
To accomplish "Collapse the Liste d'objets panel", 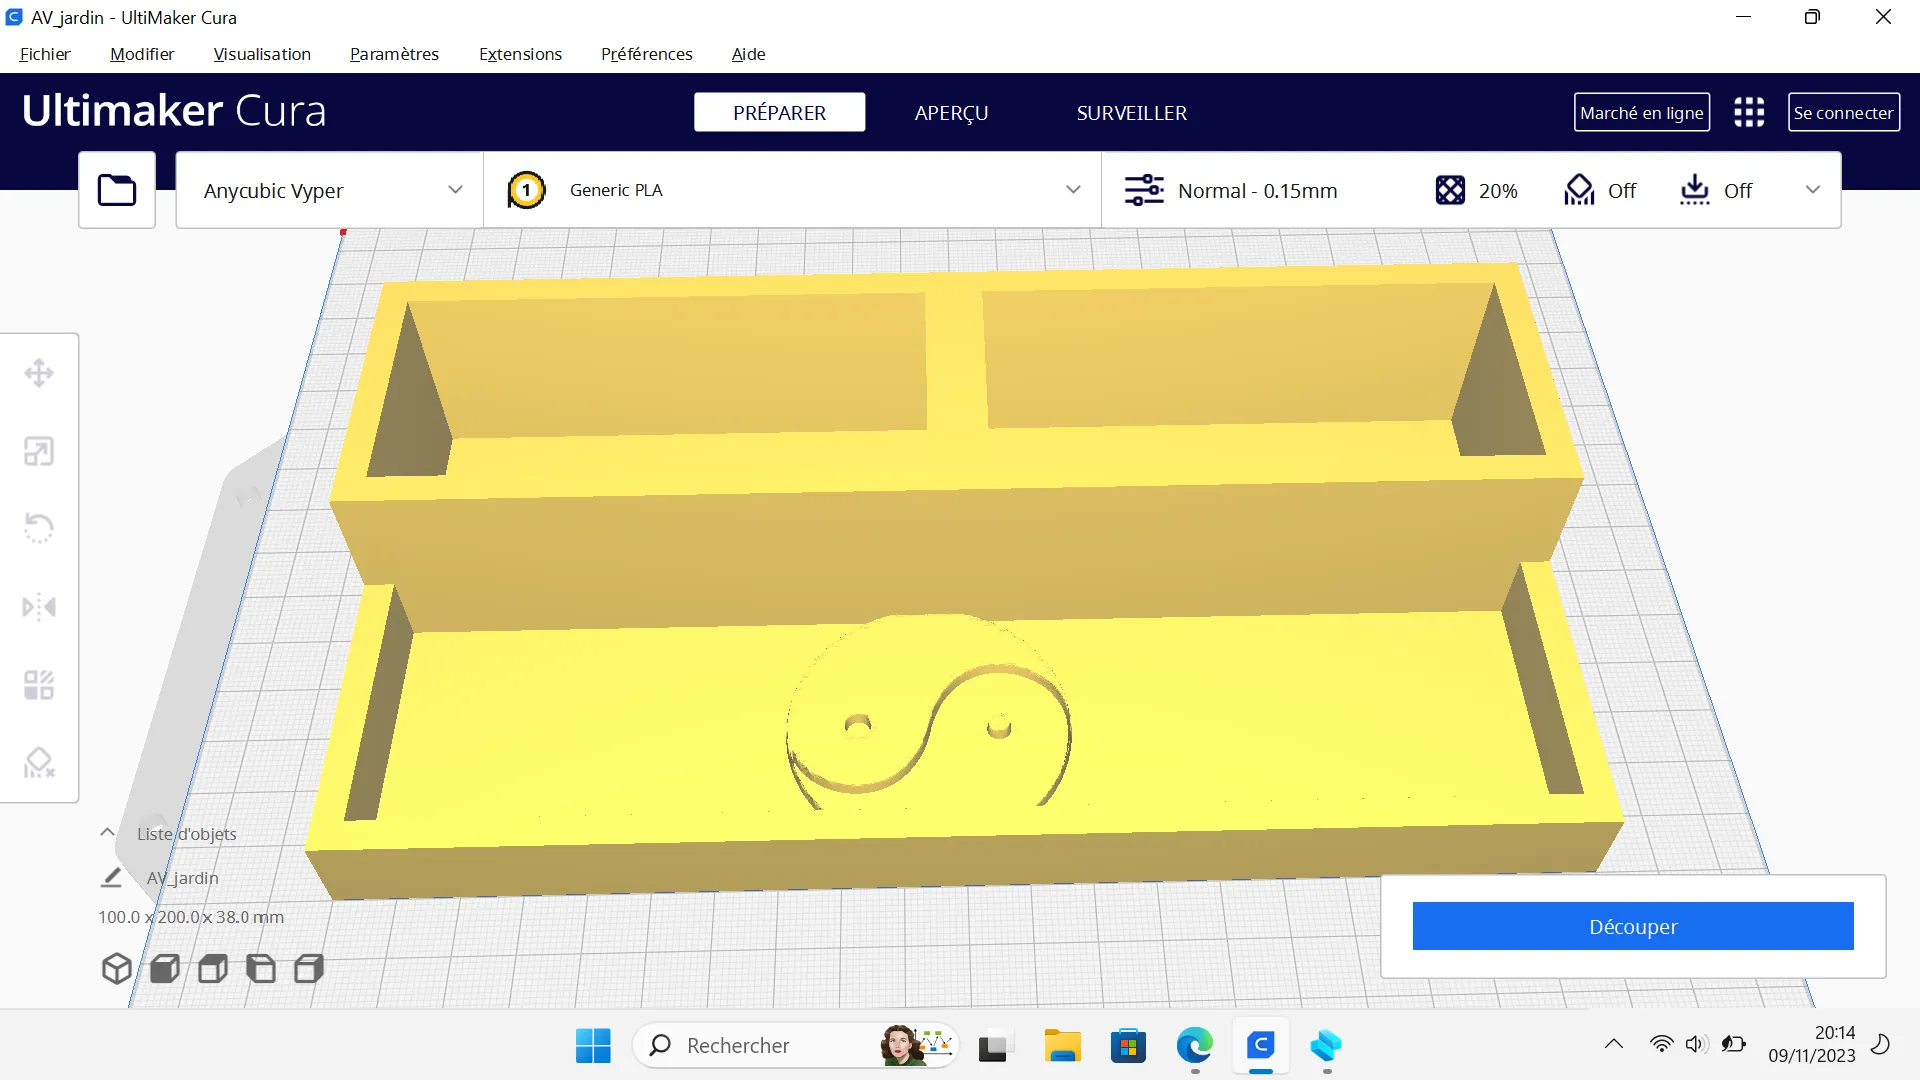I will click(x=107, y=833).
